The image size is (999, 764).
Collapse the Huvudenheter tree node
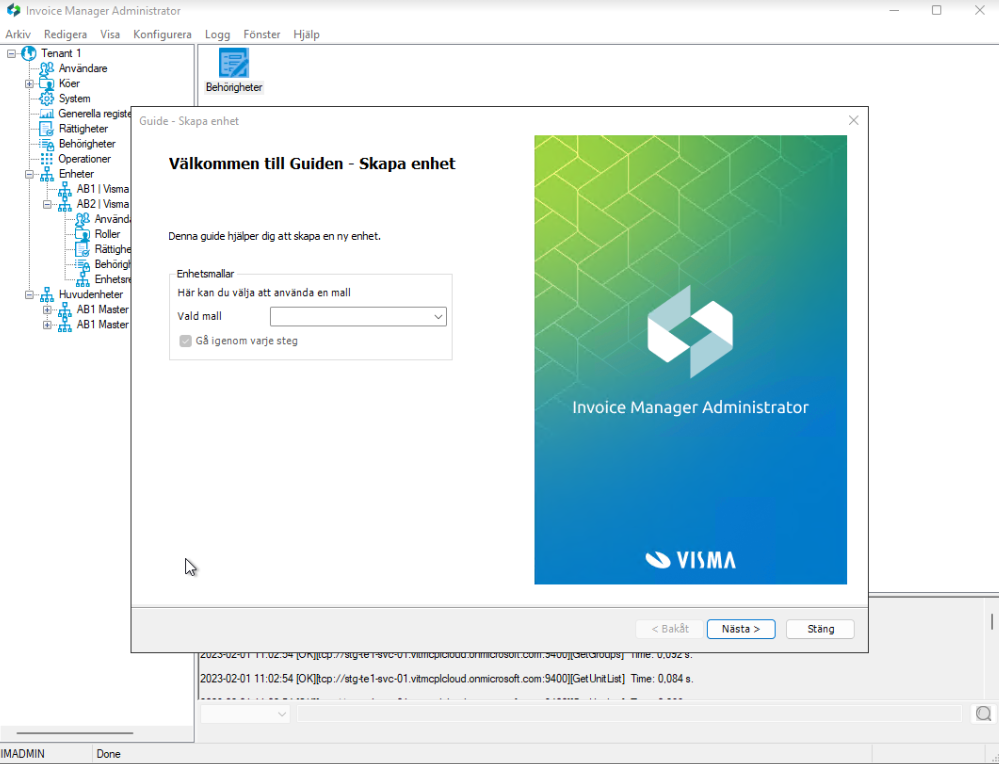[30, 295]
